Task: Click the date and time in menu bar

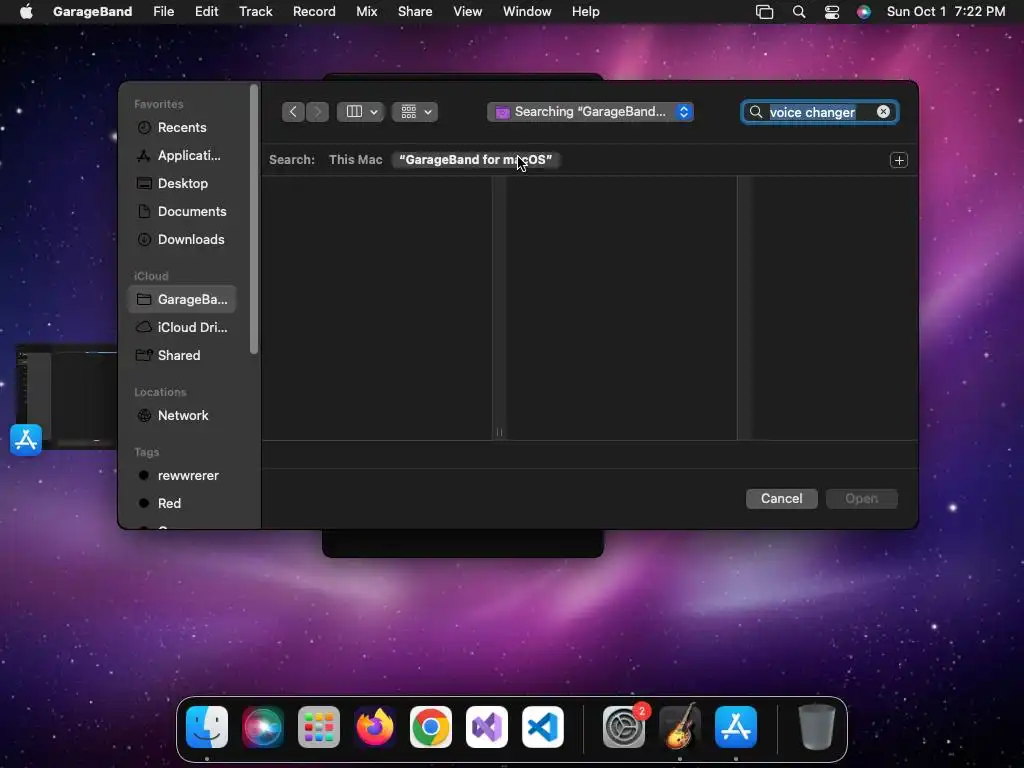Action: coord(946,12)
